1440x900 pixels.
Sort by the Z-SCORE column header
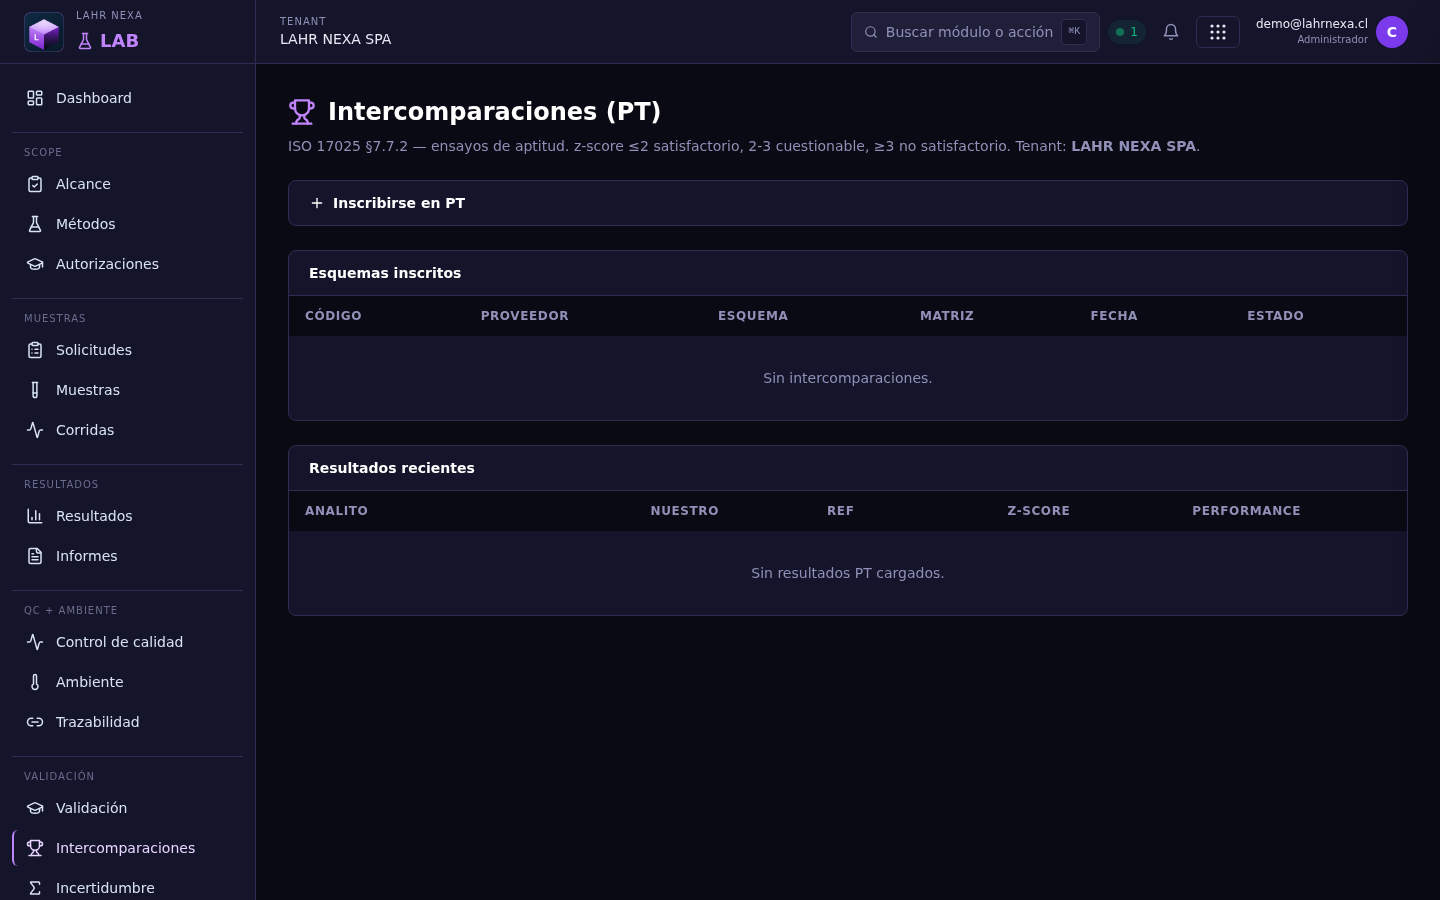1038,511
